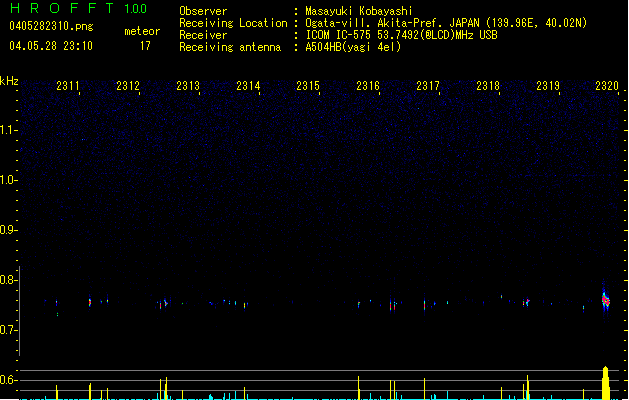This screenshot has height=400, width=629.
Task: Click the Observer field label
Action: tap(203, 11)
